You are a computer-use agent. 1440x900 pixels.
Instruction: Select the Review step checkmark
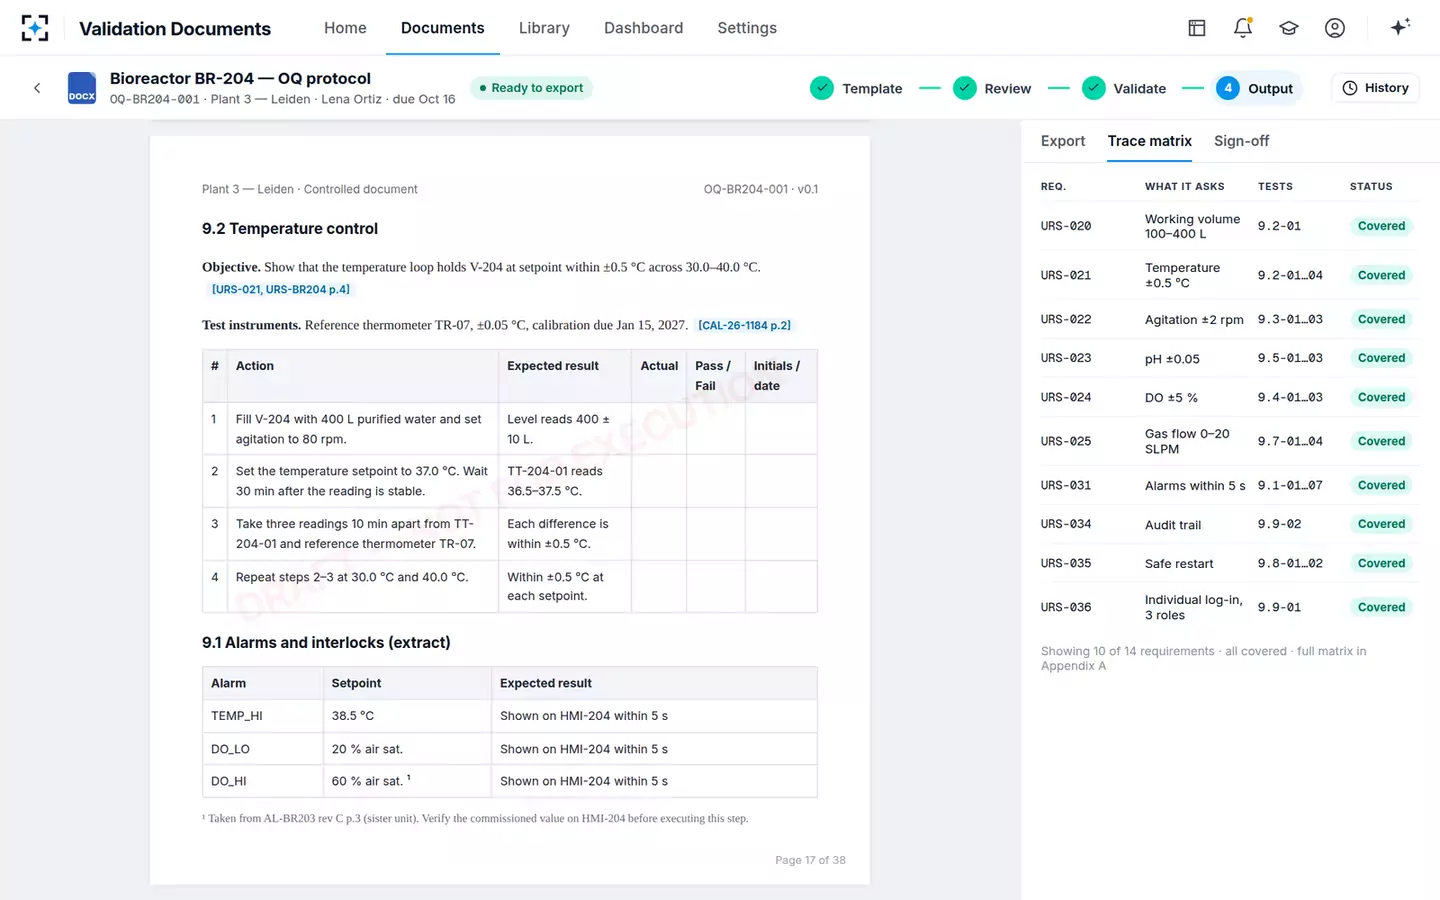[964, 88]
